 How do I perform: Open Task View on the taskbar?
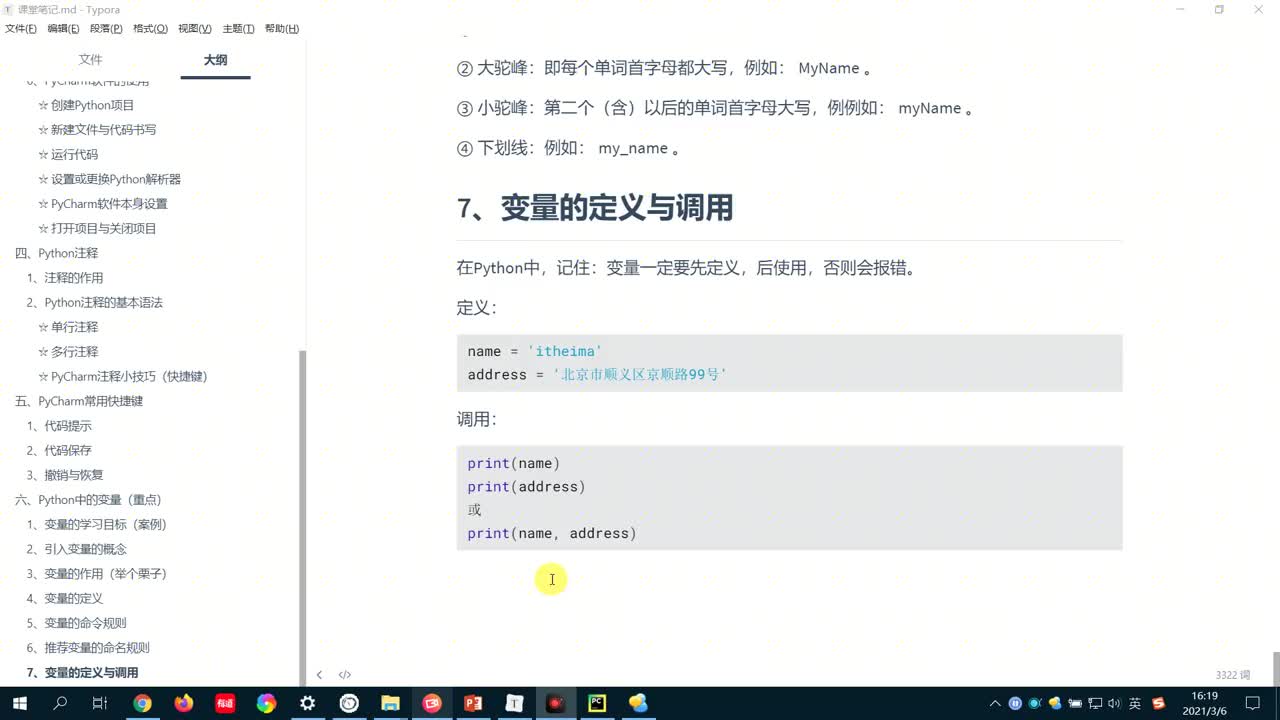(x=100, y=703)
